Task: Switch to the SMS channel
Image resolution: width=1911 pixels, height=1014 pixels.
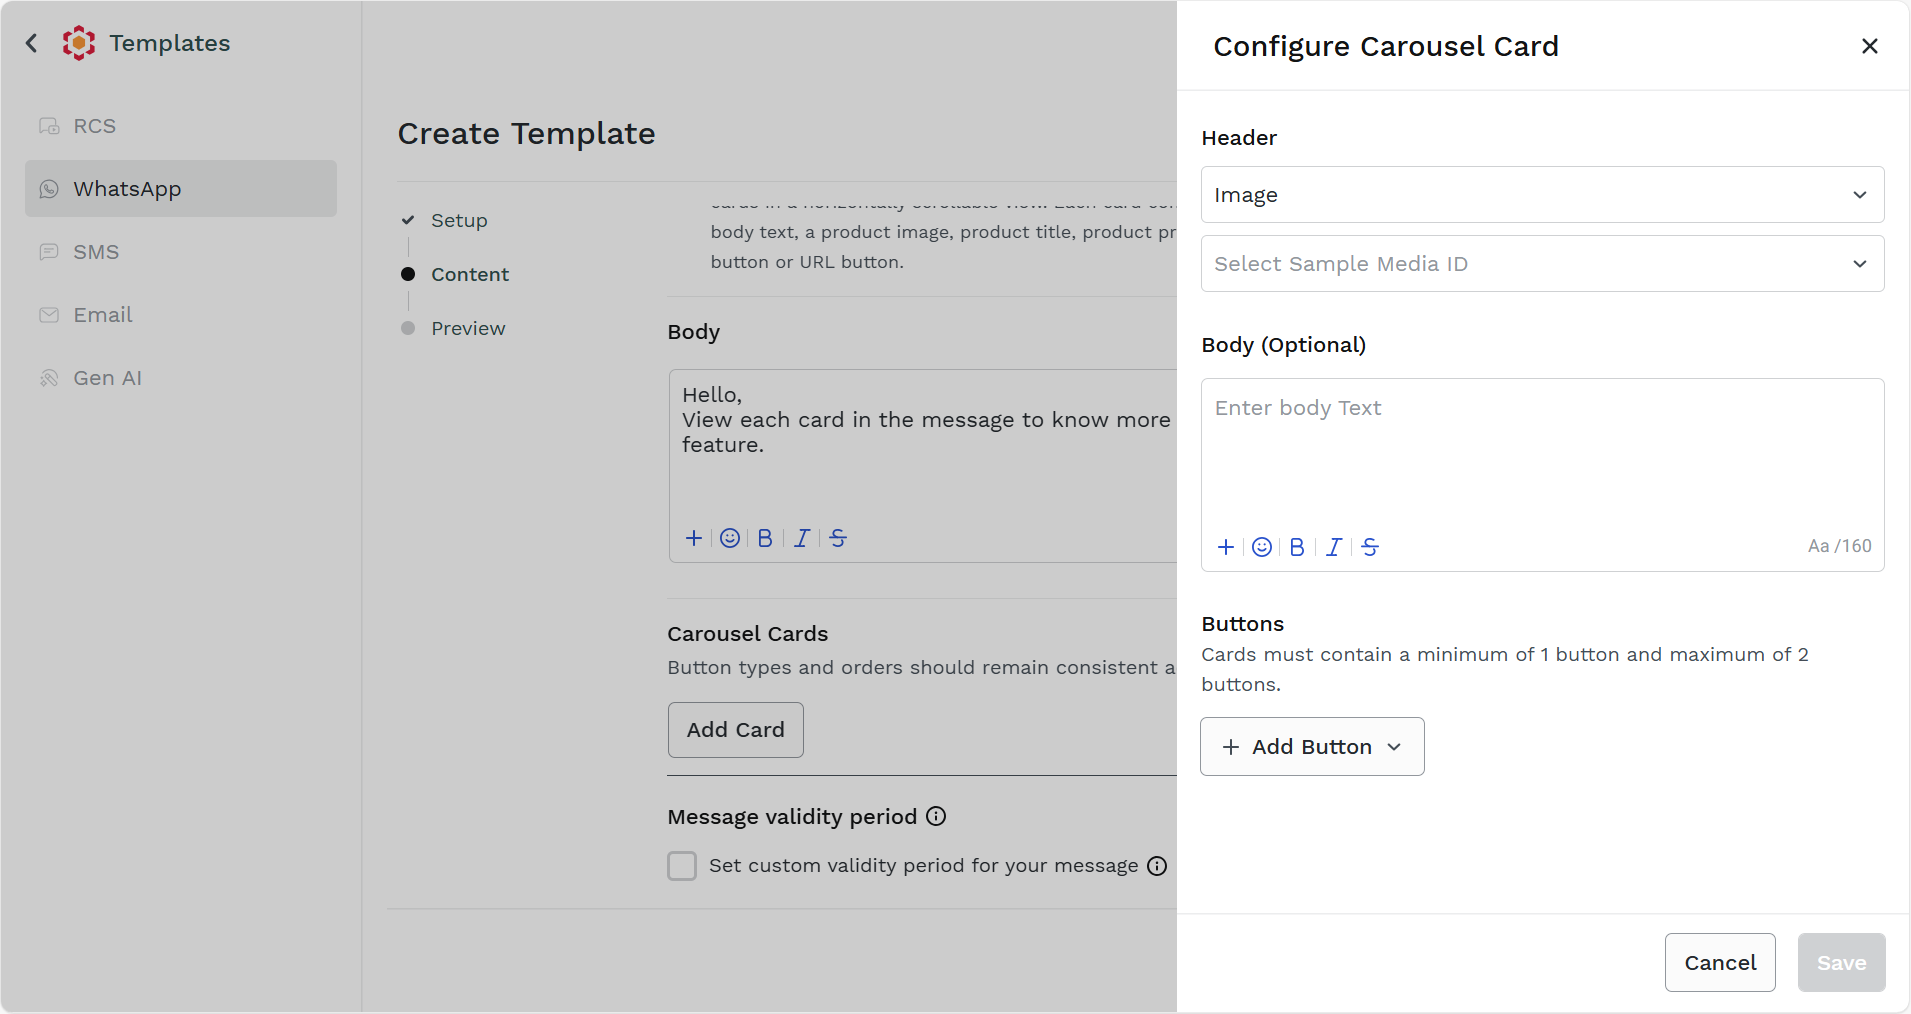Action: click(96, 252)
